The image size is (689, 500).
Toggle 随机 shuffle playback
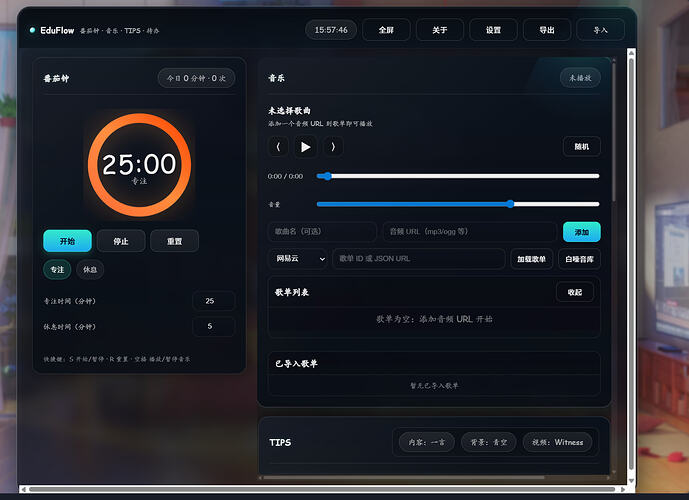(x=581, y=147)
